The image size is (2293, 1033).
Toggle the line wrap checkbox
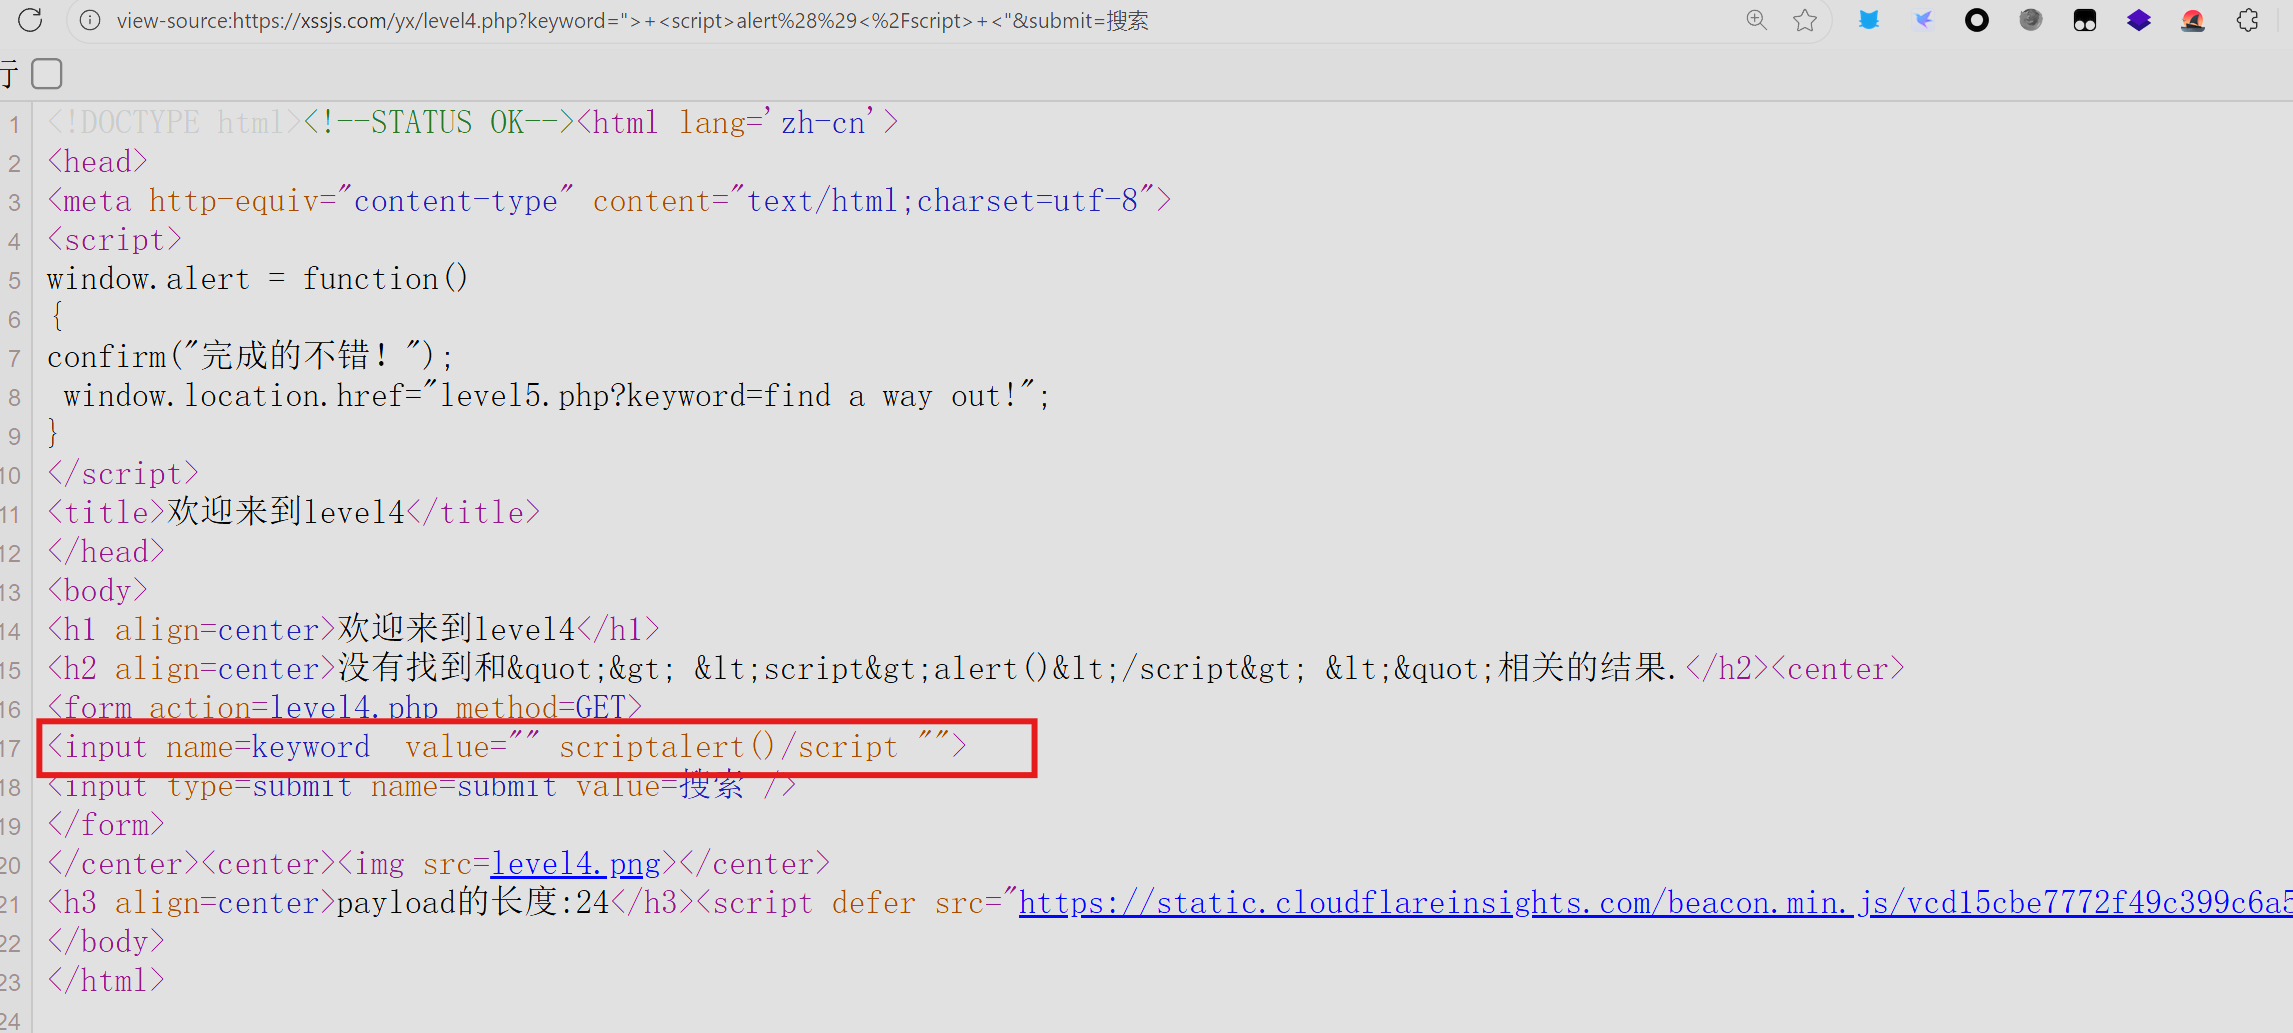[x=47, y=74]
